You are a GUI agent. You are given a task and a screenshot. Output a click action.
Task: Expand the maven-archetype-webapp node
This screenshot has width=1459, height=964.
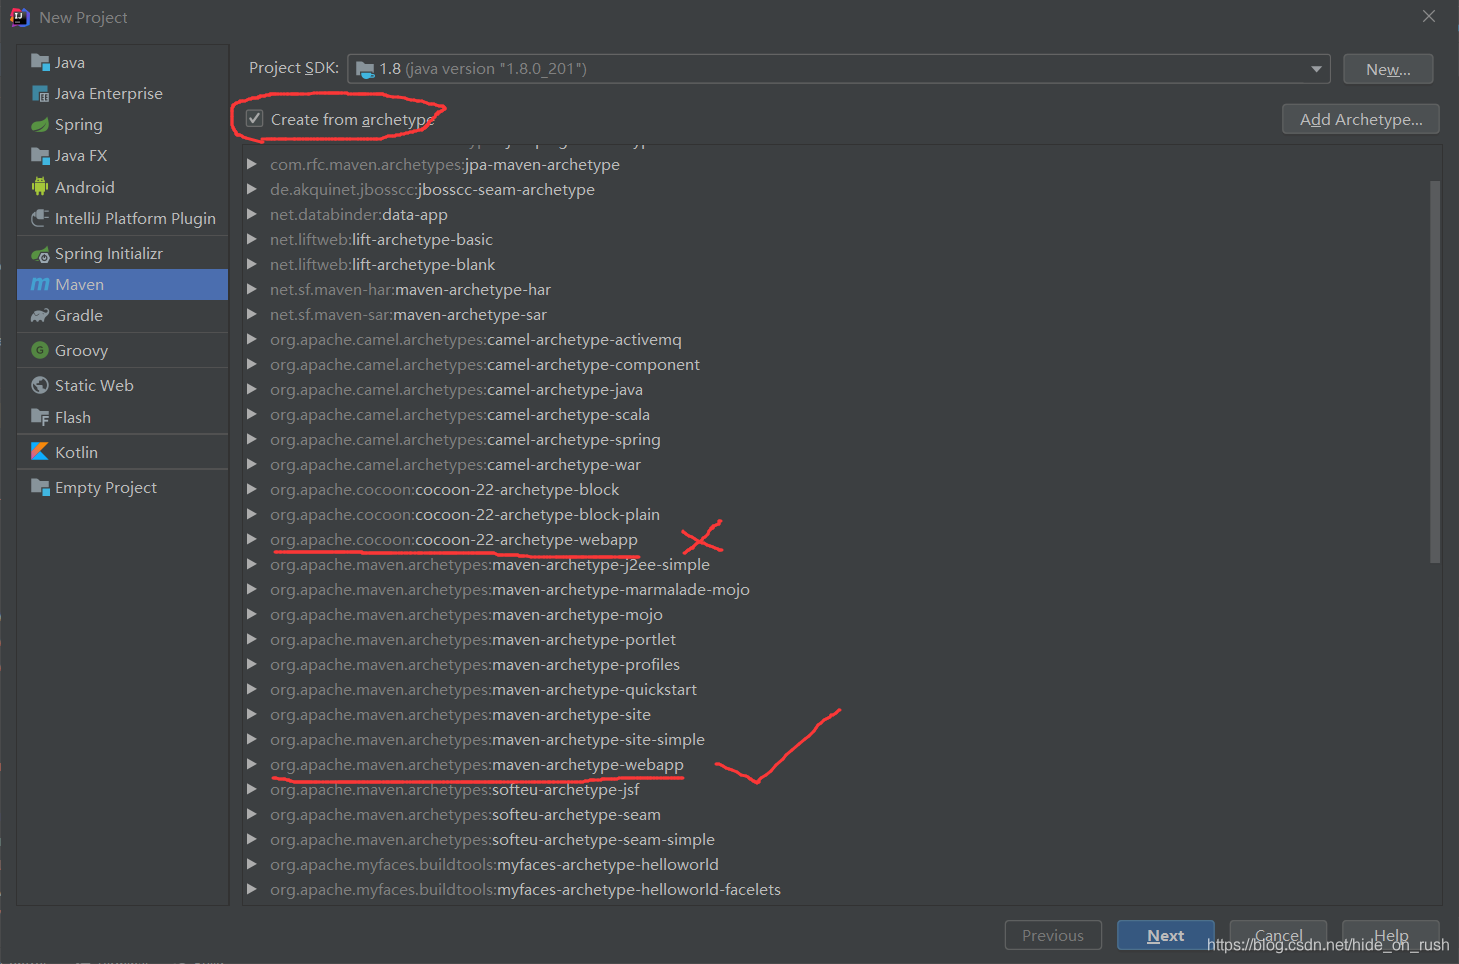[252, 764]
